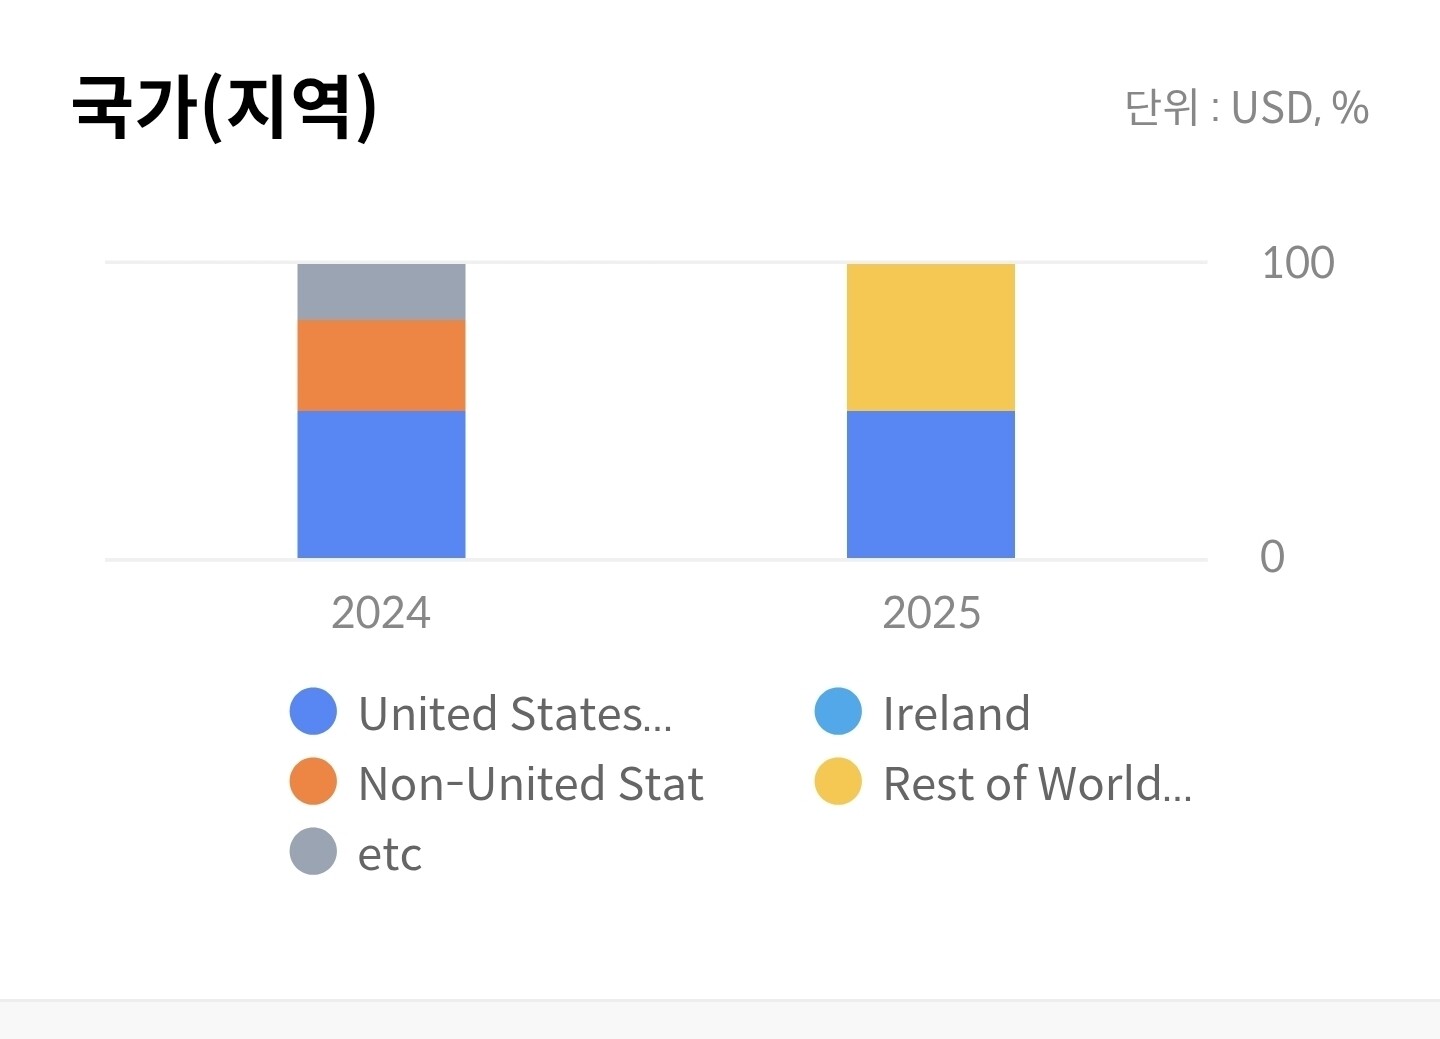Image resolution: width=1440 pixels, height=1039 pixels.
Task: Click the orange Non-United Stat legend dot
Action: pyautogui.click(x=313, y=782)
